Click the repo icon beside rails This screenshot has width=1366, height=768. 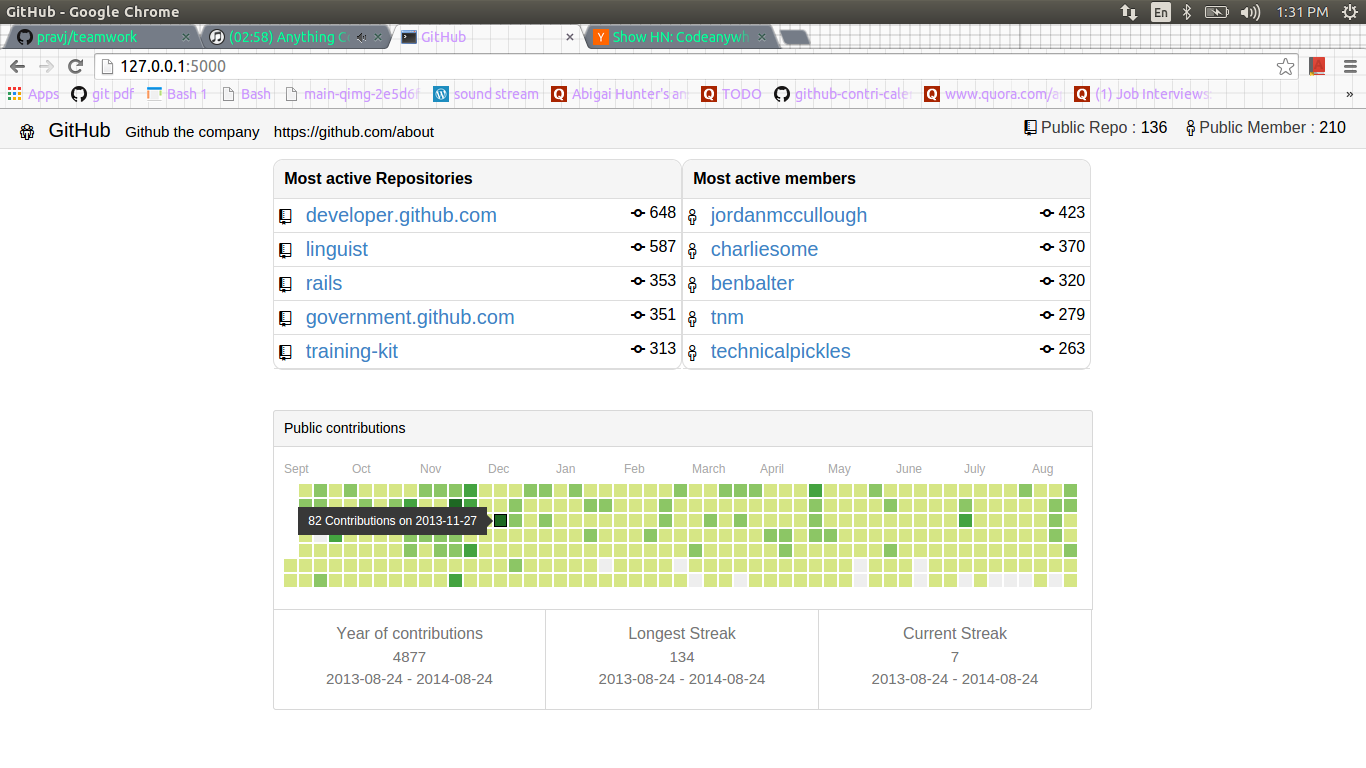point(285,284)
